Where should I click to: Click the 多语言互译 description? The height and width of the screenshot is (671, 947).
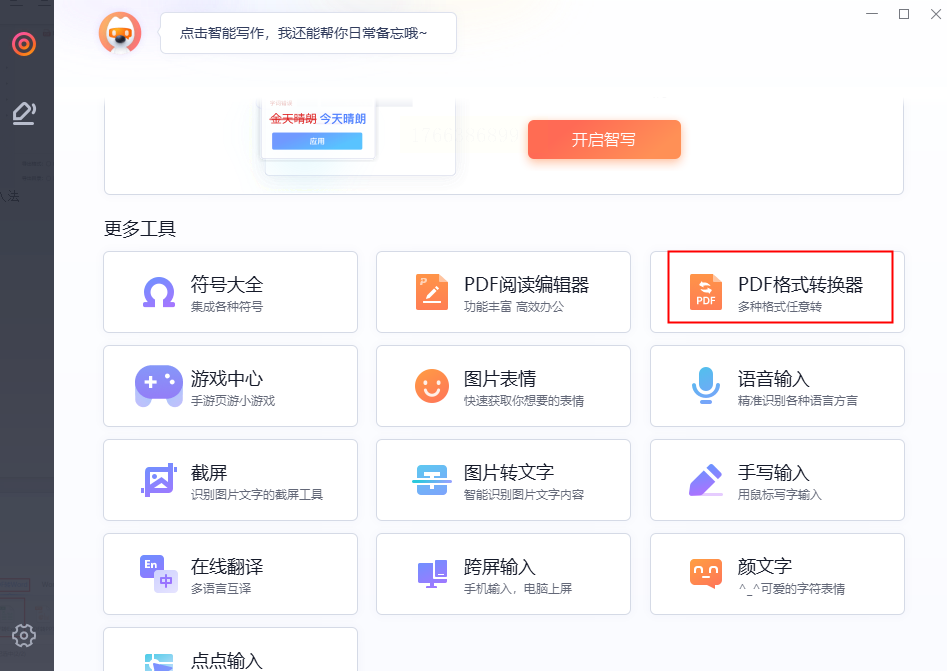221,589
